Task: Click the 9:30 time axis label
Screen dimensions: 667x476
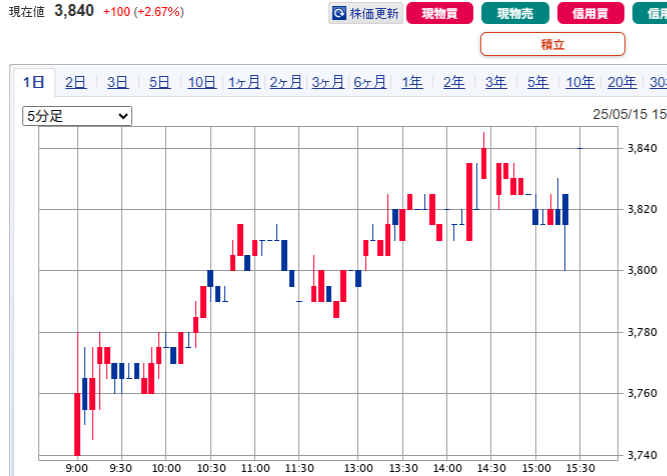Action: 121,468
